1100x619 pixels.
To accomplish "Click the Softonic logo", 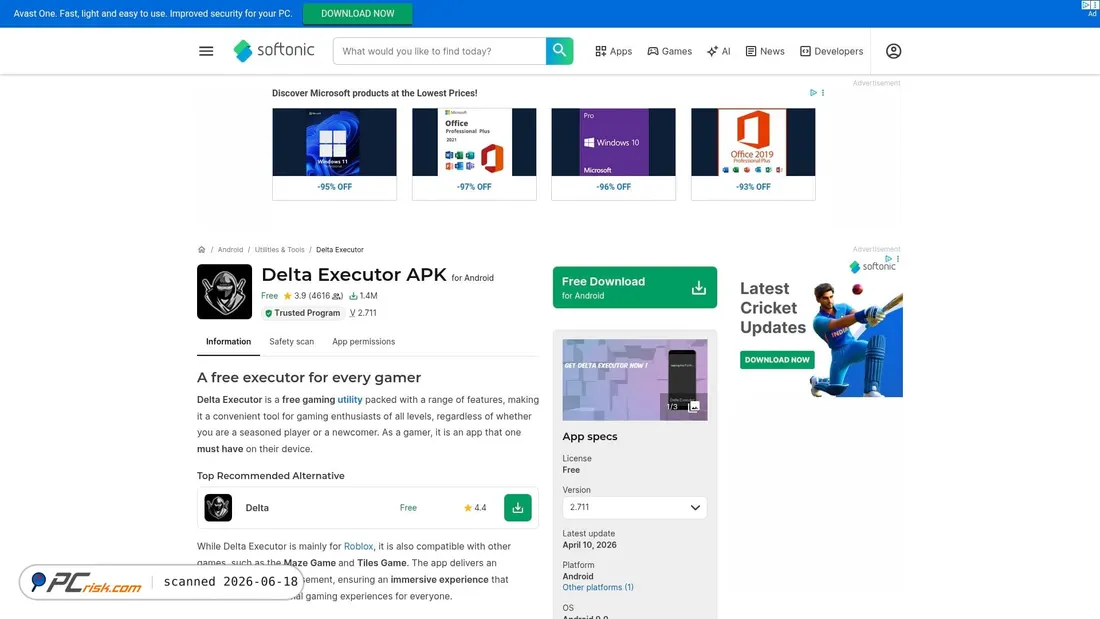I will click(x=274, y=51).
